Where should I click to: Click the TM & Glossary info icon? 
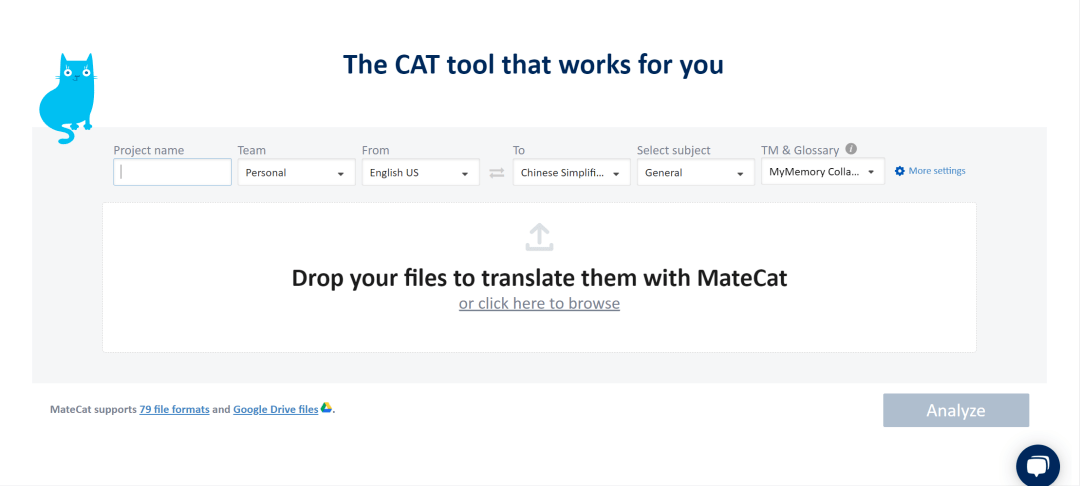851,149
